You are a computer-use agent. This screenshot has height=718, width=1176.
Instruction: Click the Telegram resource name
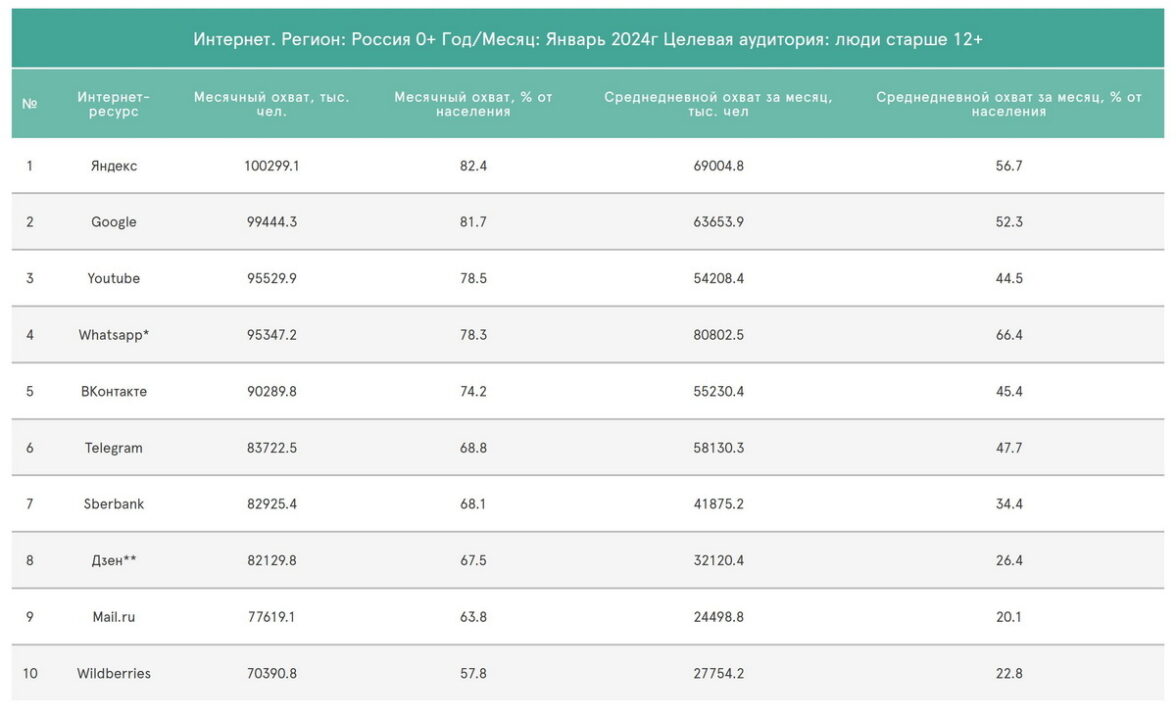click(x=114, y=448)
